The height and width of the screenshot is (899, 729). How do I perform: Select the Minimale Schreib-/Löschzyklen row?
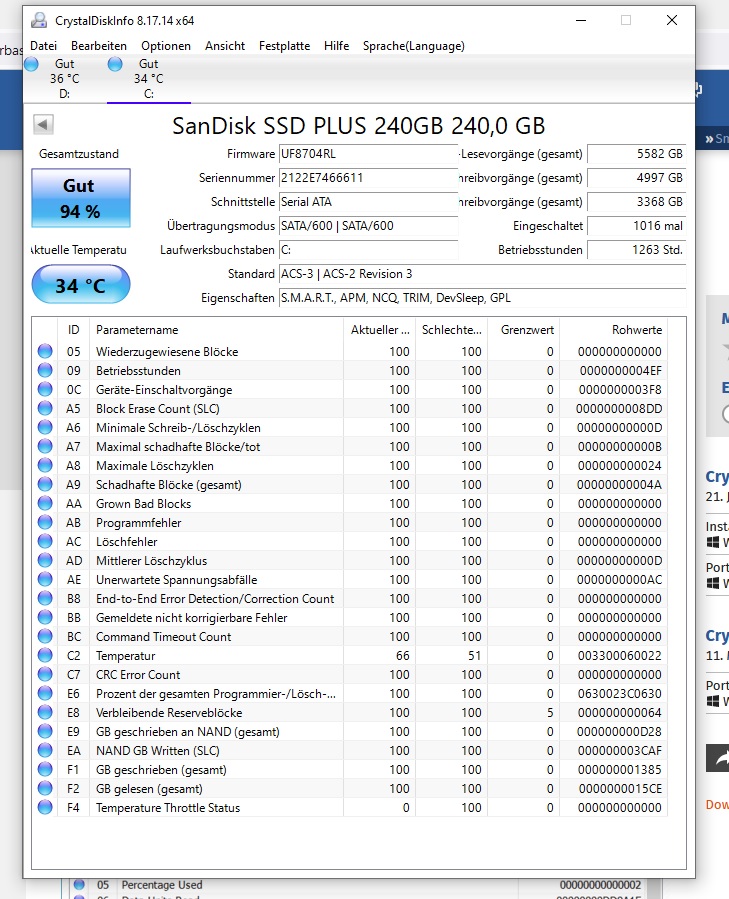(350, 428)
